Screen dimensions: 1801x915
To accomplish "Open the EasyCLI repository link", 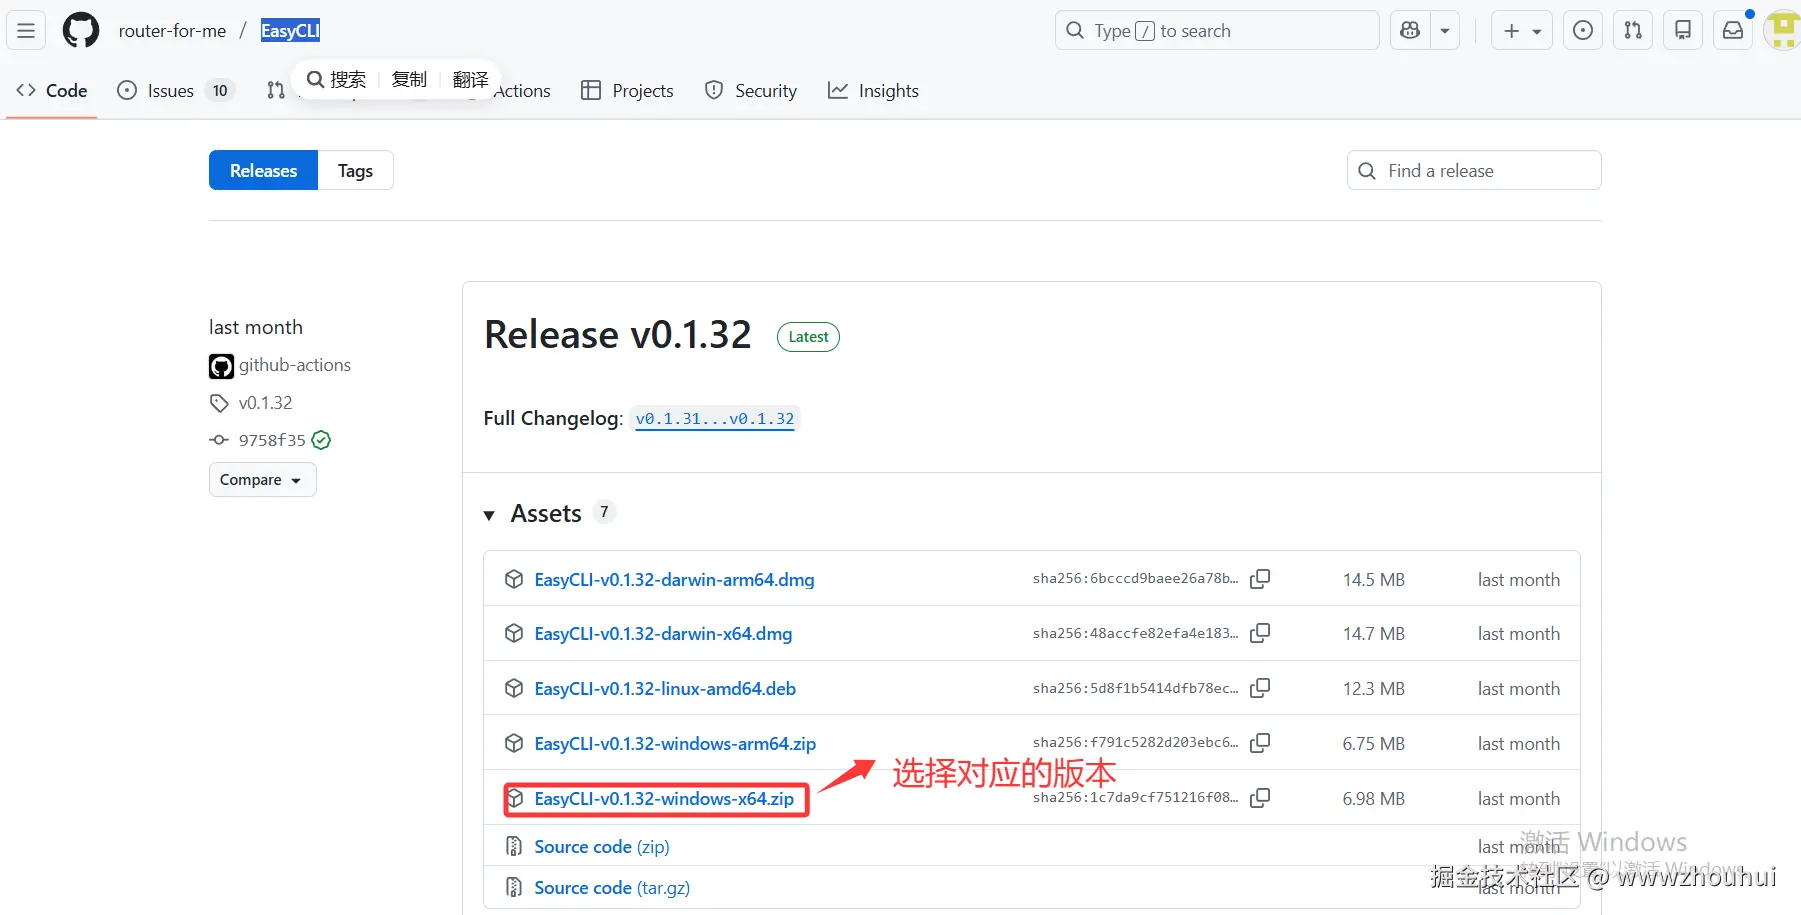I will [x=290, y=31].
